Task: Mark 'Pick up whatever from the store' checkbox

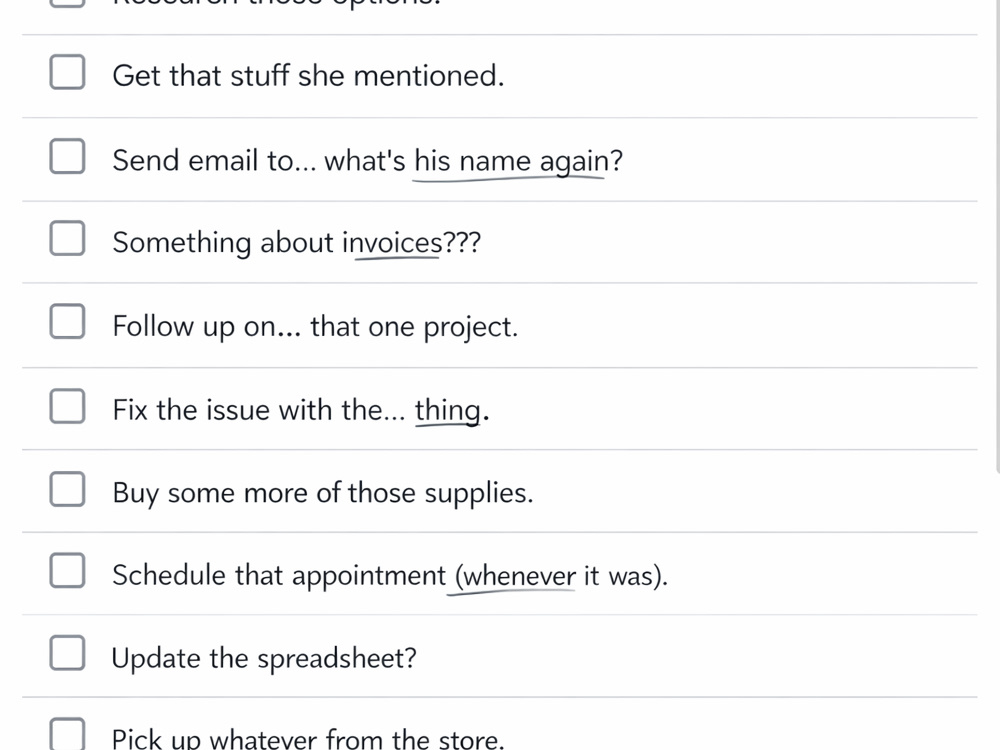Action: pyautogui.click(x=68, y=734)
